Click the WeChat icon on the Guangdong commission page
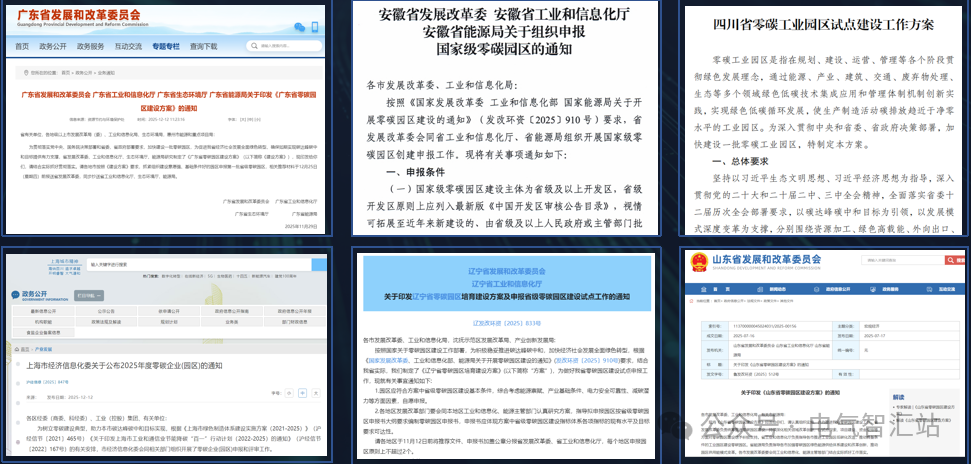Screen dimensions: 971x464 pyautogui.click(x=299, y=27)
